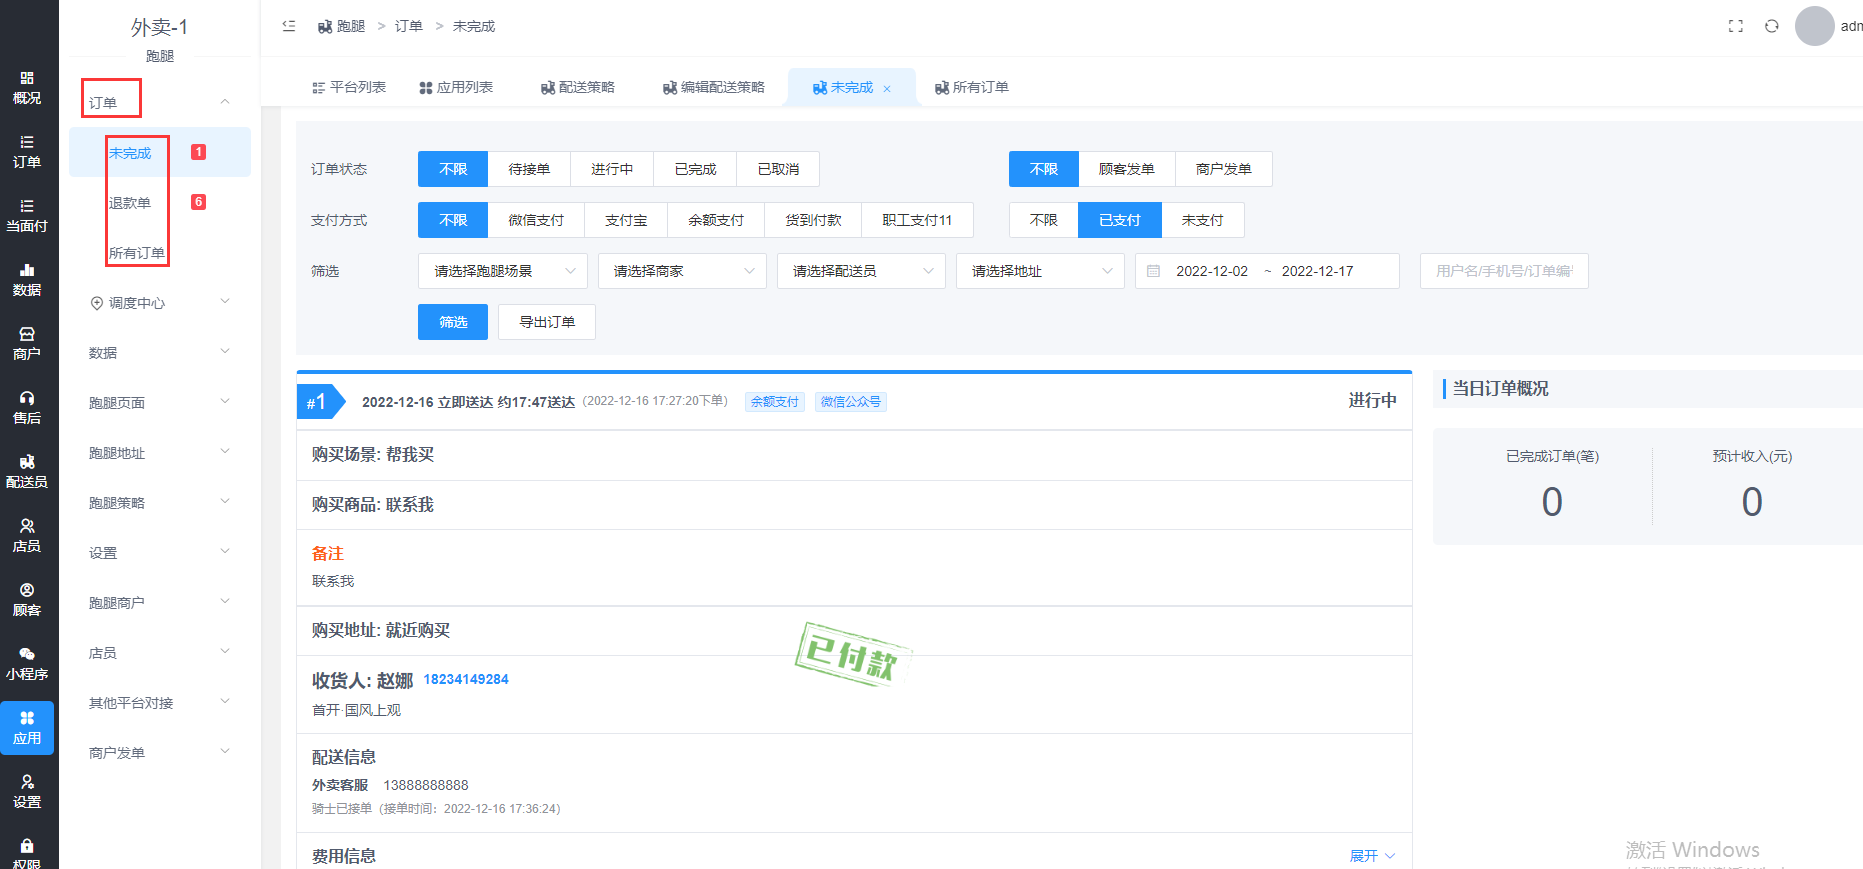Close the 未完成 tab with x icon

click(x=887, y=89)
